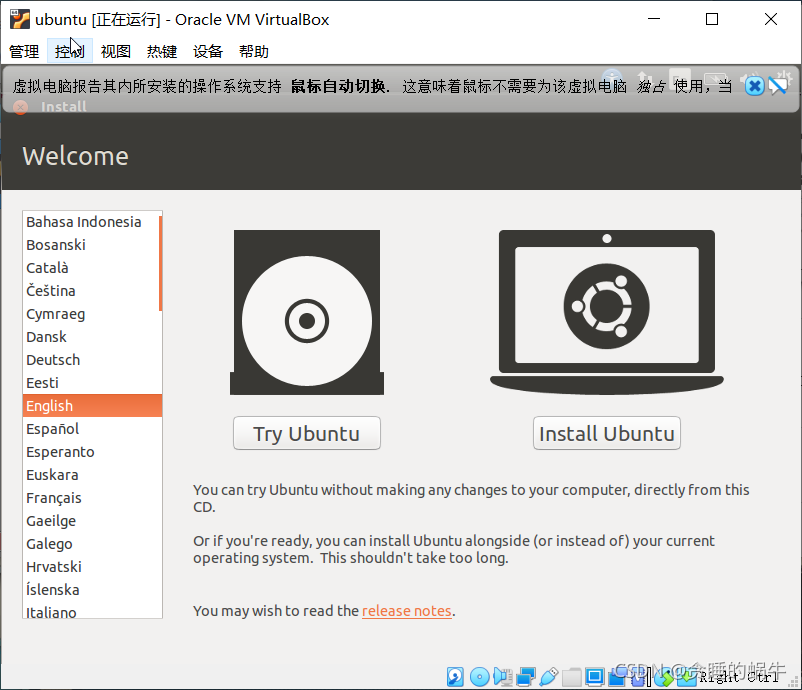The image size is (802, 690).
Task: Open the 热键 menu
Action: (x=162, y=51)
